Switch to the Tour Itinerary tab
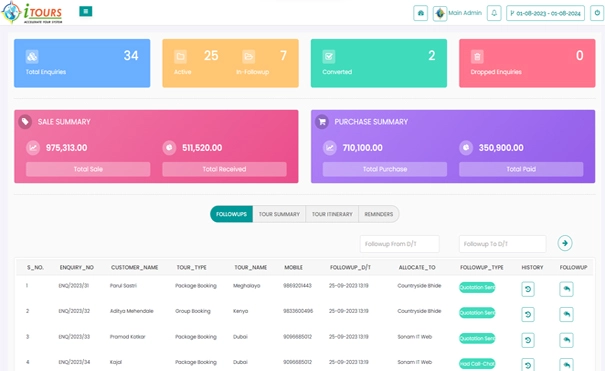This screenshot has height=371, width=605. (332, 214)
